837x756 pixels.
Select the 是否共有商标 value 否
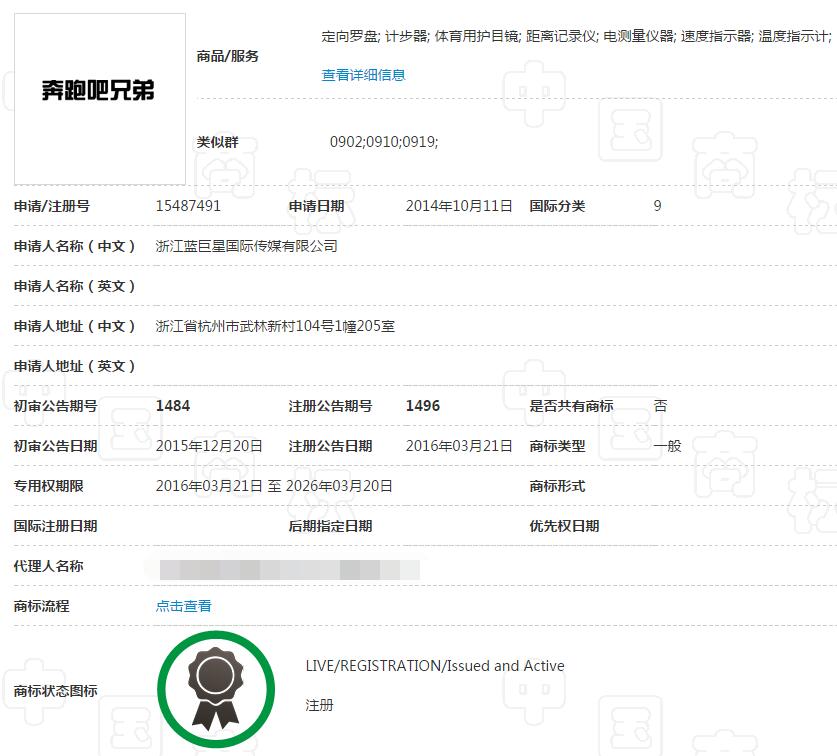coord(662,406)
